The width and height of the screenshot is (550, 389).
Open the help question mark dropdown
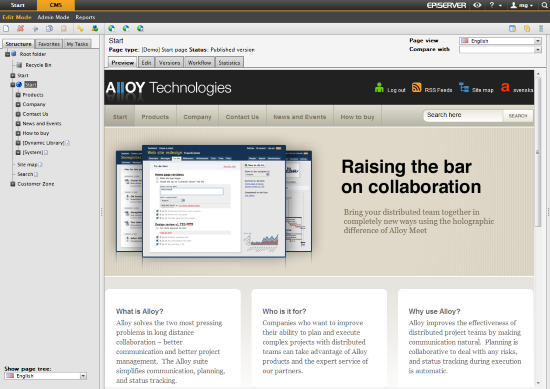495,5
